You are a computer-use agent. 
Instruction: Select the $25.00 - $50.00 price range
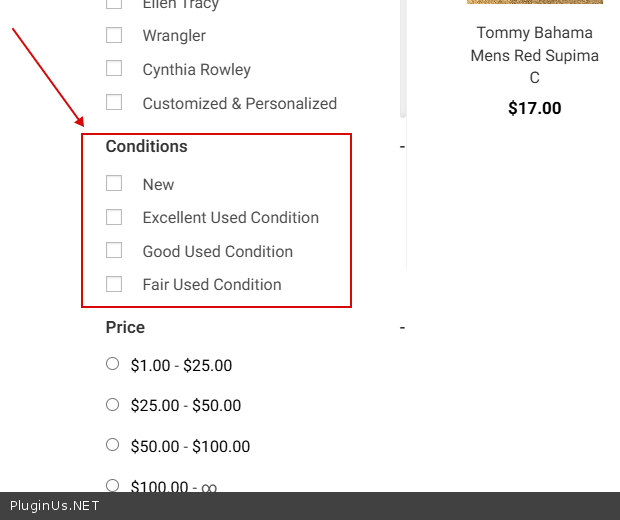pos(113,404)
